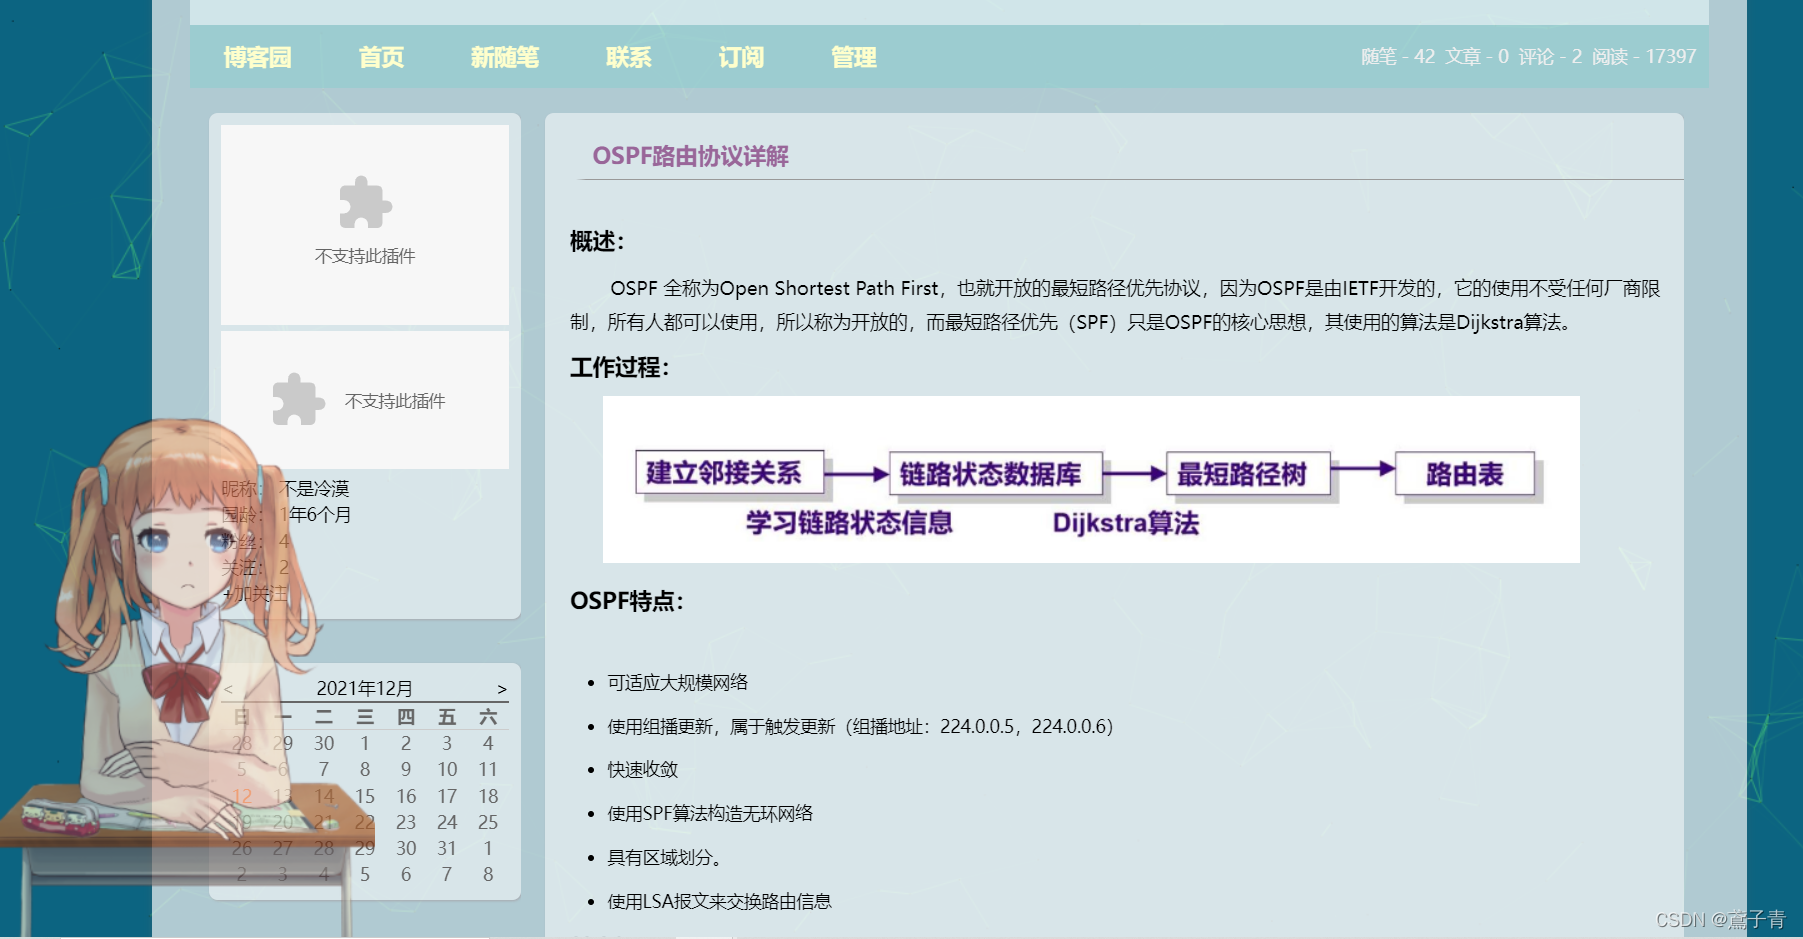Viewport: 1803px width, 939px height.
Task: Open 新随笔 to write new post
Action: click(504, 58)
